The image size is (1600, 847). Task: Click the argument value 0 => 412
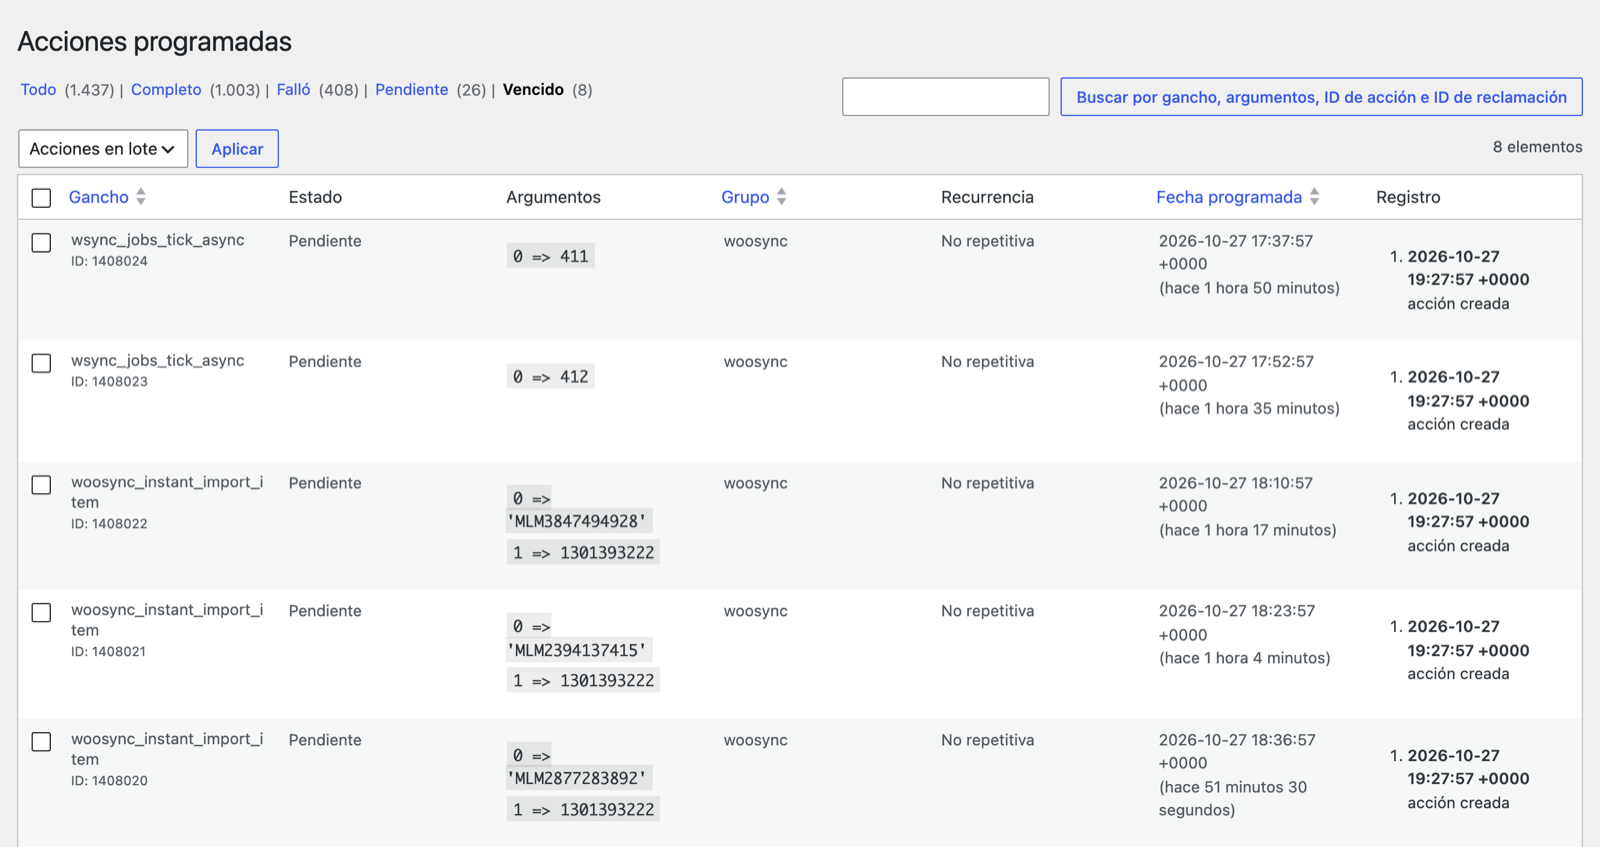(x=550, y=377)
